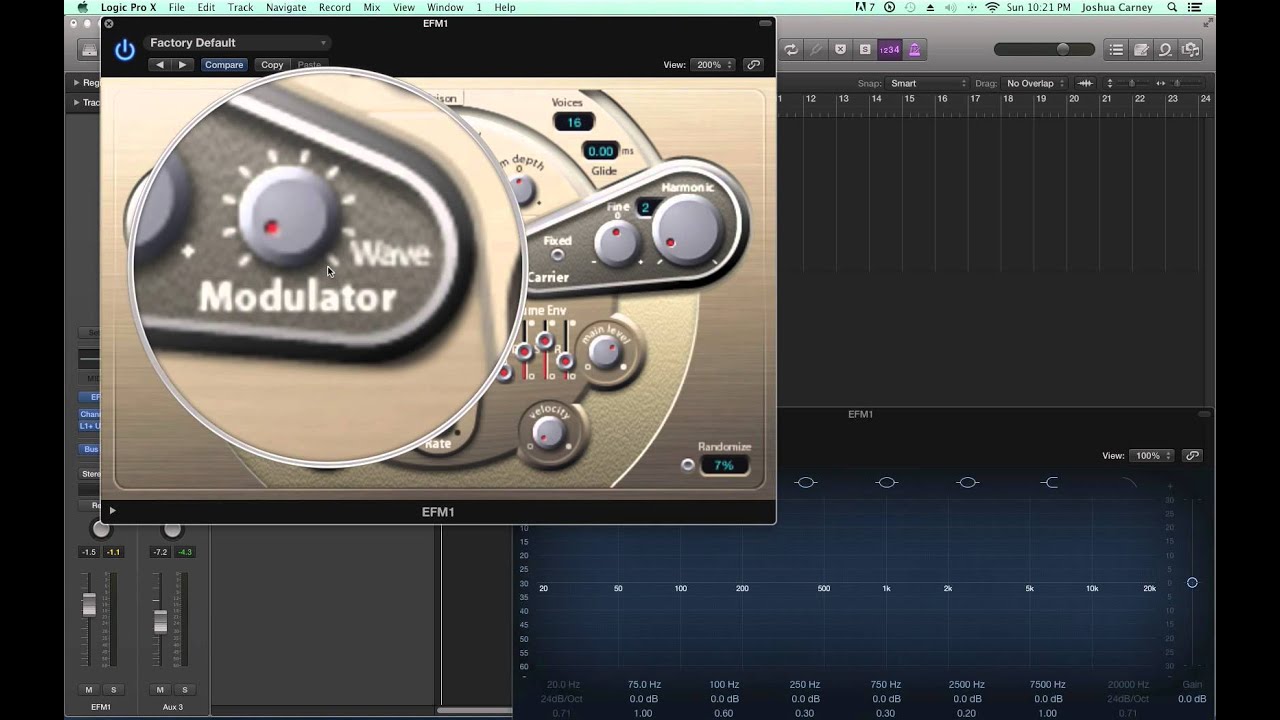Click the Carrier Fine tune knob
The height and width of the screenshot is (720, 1280).
617,243
